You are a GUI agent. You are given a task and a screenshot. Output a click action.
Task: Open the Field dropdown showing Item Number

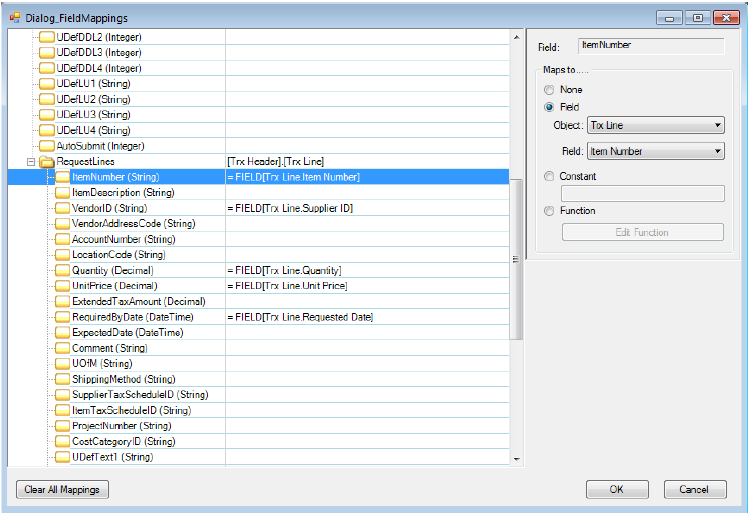point(655,152)
